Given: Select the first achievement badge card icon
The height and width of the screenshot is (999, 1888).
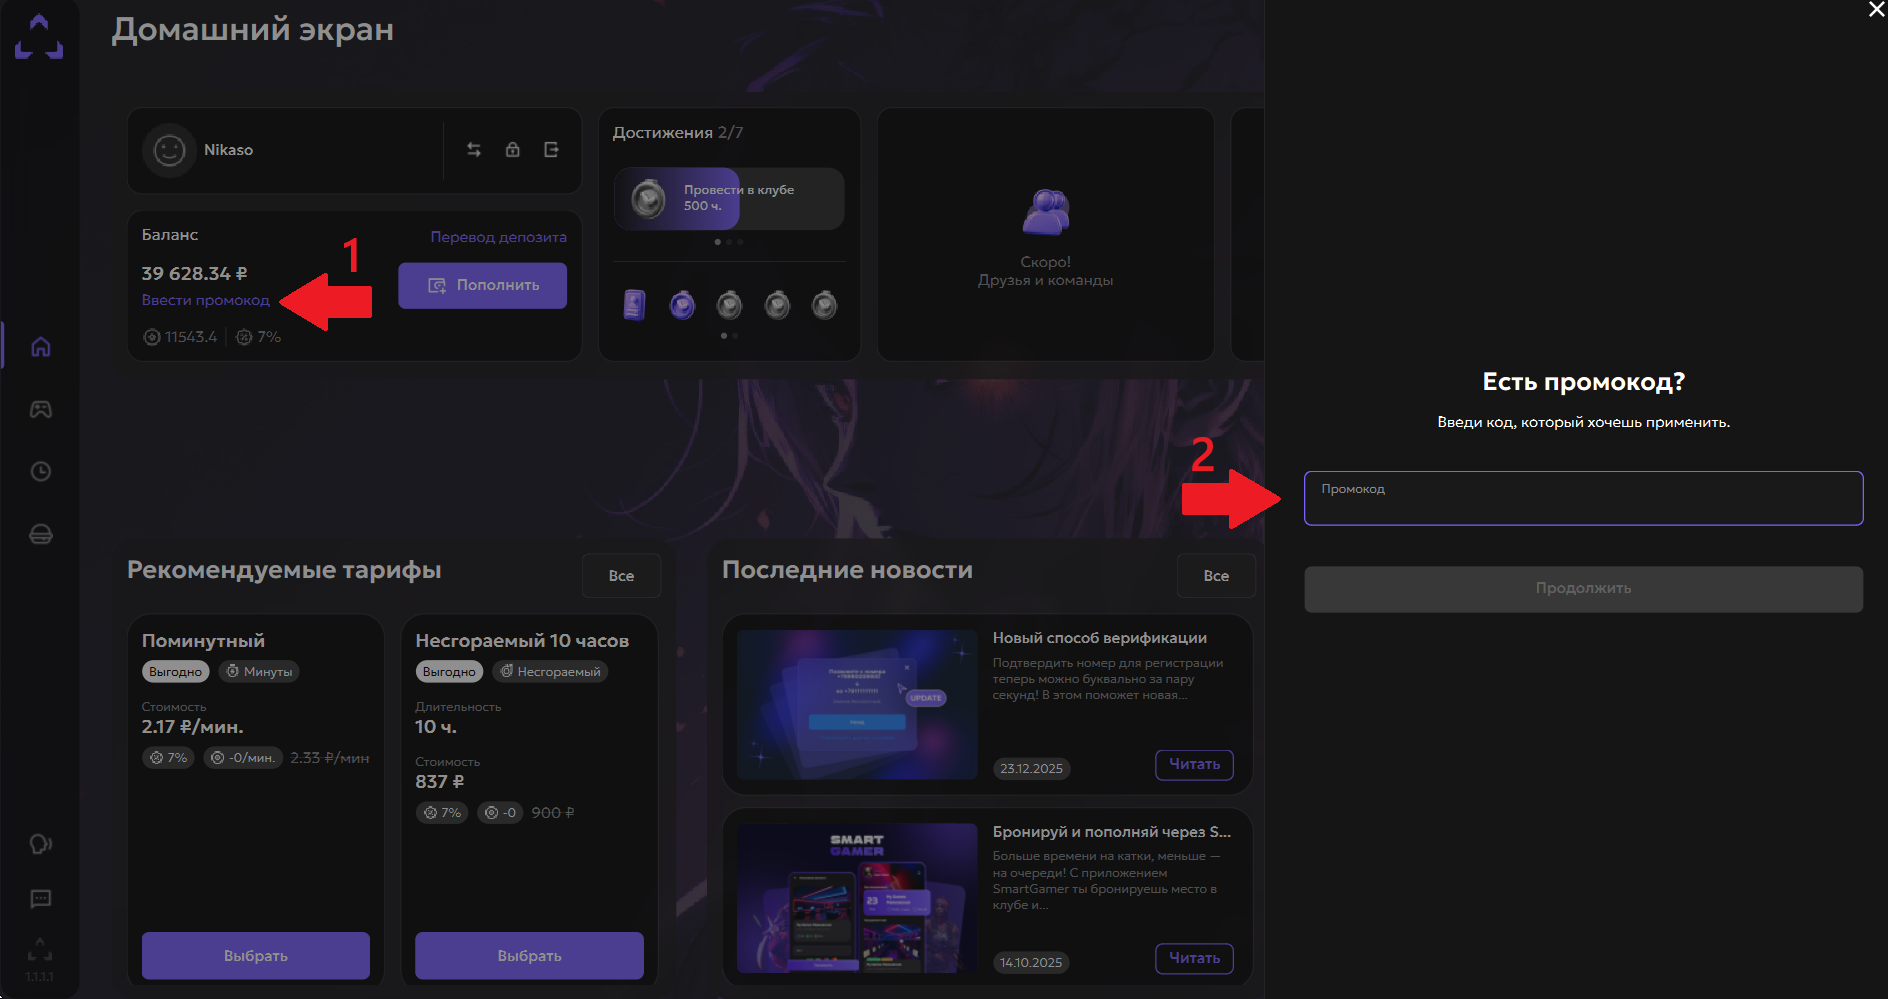Looking at the screenshot, I should [x=634, y=304].
